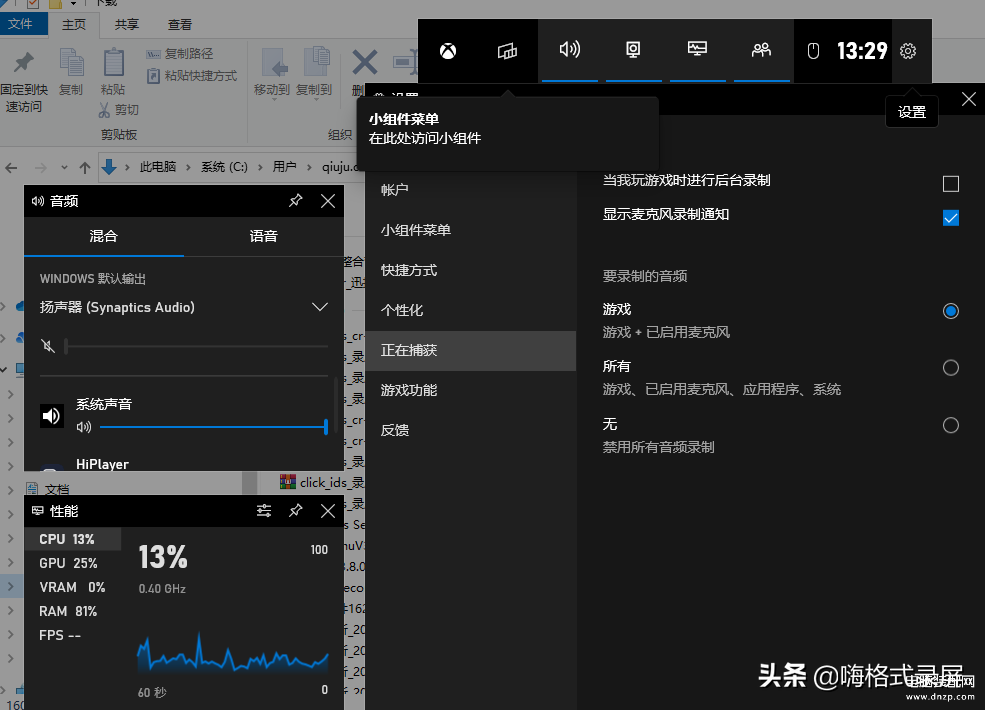Expand chevron after 此电脑 in address bar
This screenshot has height=710, width=985.
pyautogui.click(x=188, y=167)
